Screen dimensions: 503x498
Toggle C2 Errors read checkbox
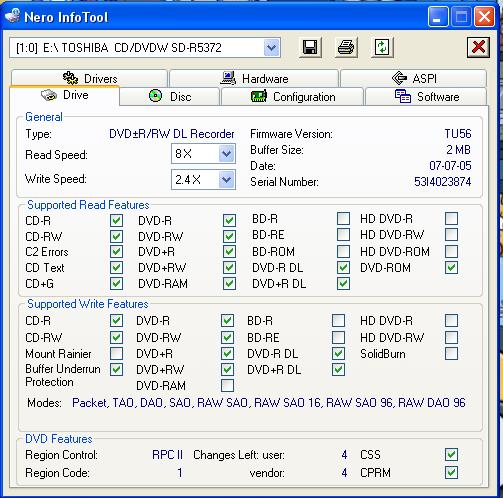[116, 251]
